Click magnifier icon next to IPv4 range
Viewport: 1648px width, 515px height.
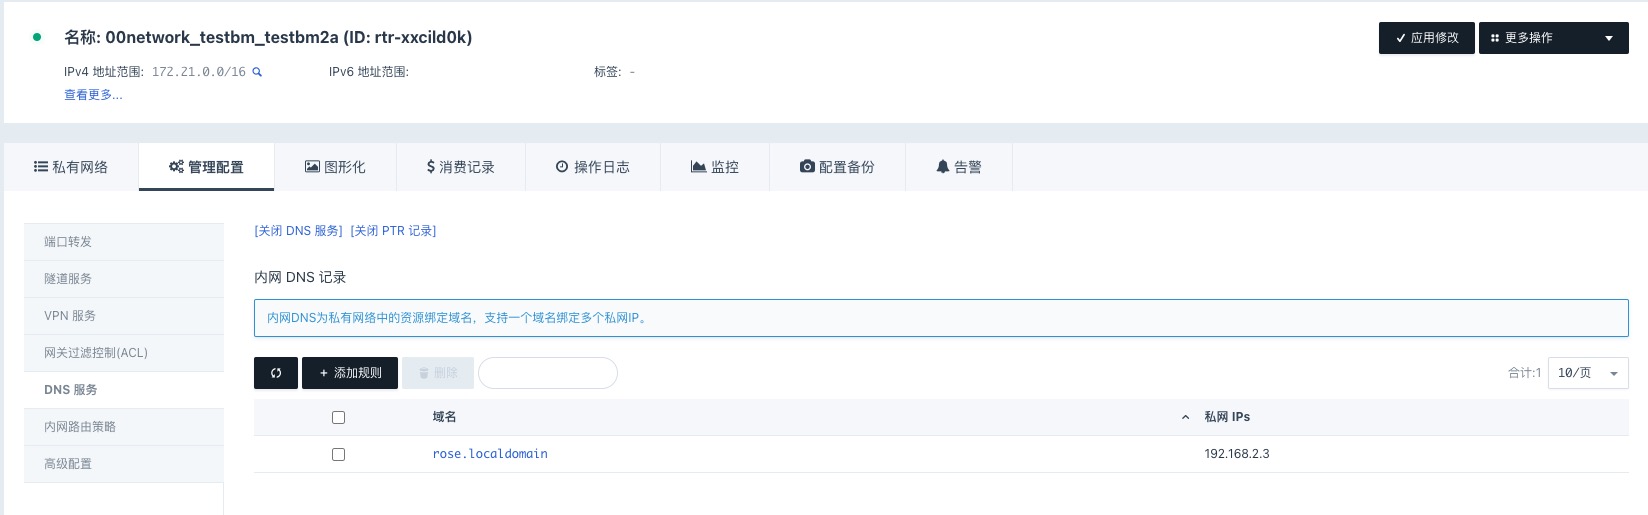257,72
